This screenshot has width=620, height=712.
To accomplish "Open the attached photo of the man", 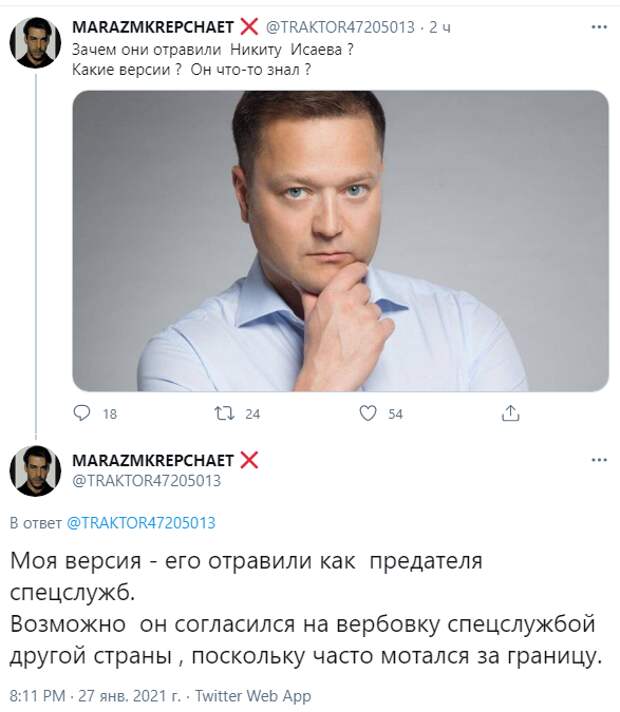I will tap(340, 241).
